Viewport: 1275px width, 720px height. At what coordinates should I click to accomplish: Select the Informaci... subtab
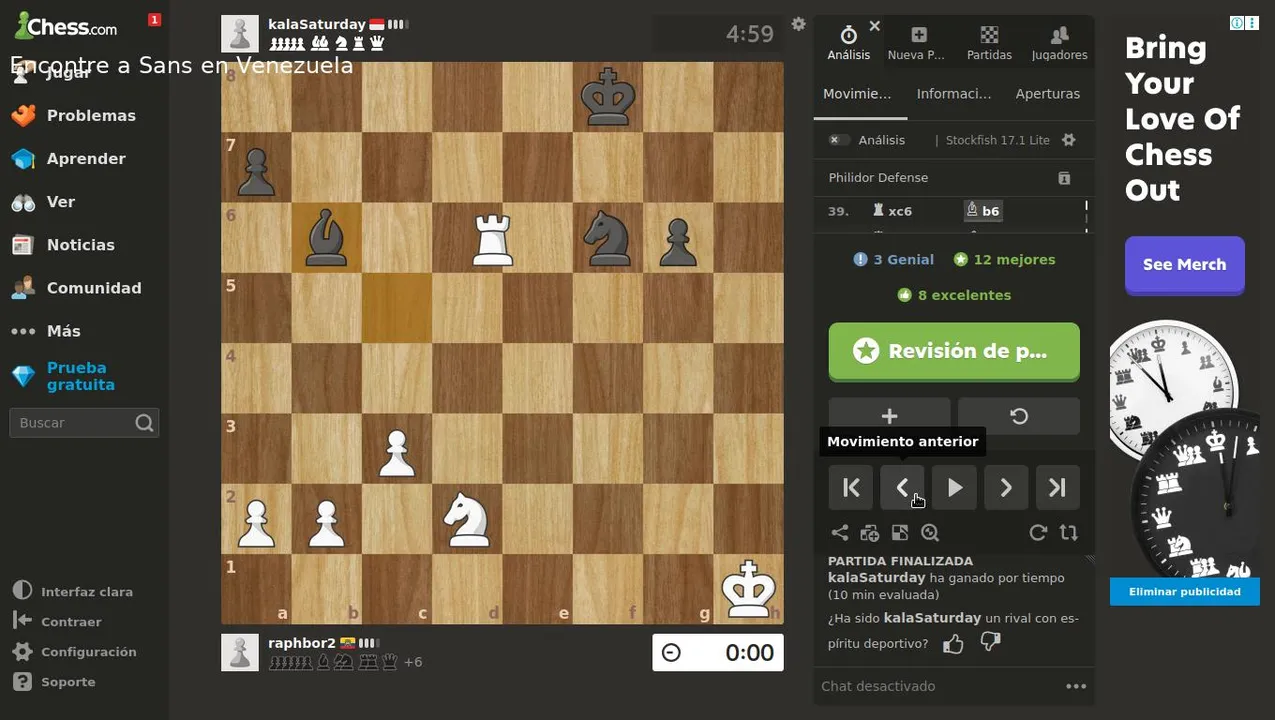pyautogui.click(x=954, y=94)
